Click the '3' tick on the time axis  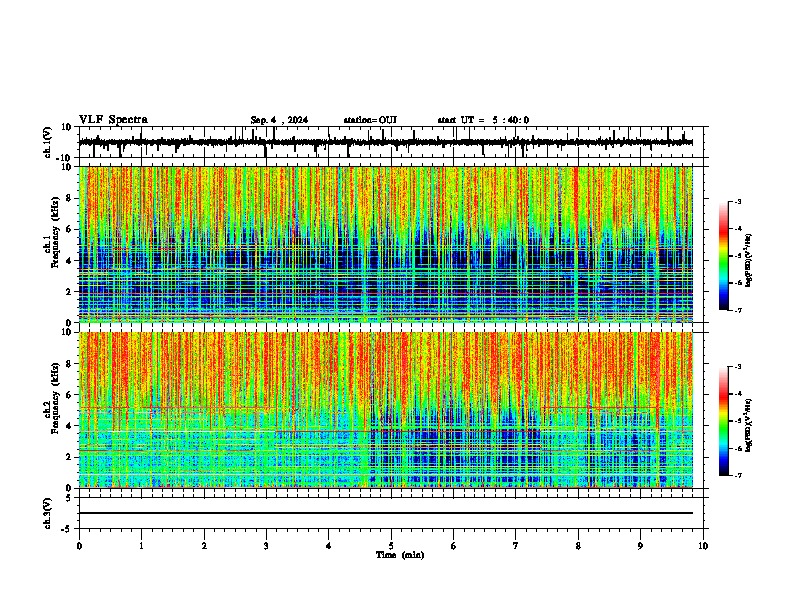[266, 546]
